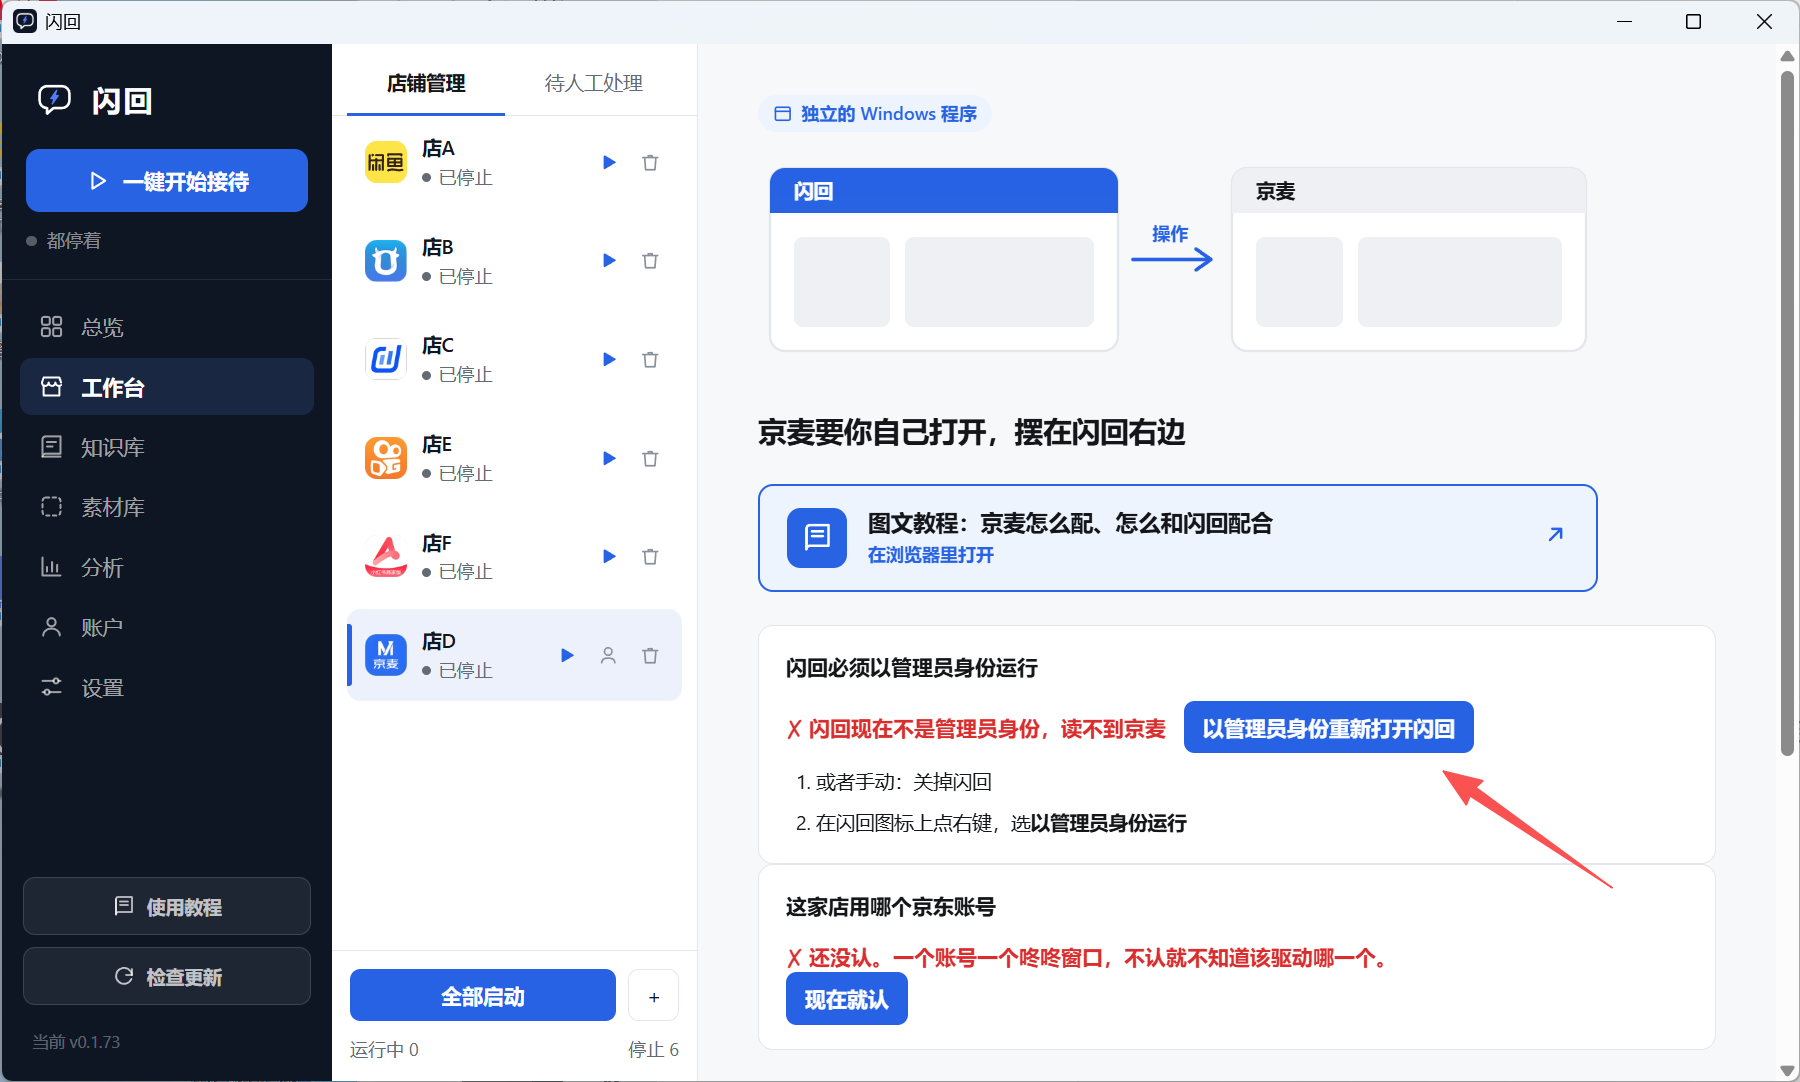Start store 店D with its play icon
The image size is (1800, 1082).
(x=567, y=655)
